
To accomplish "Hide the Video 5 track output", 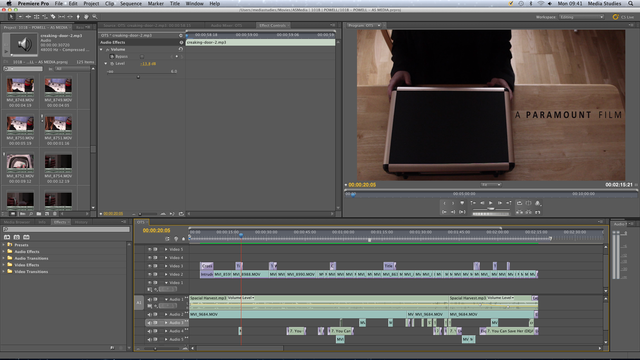I will (149, 249).
